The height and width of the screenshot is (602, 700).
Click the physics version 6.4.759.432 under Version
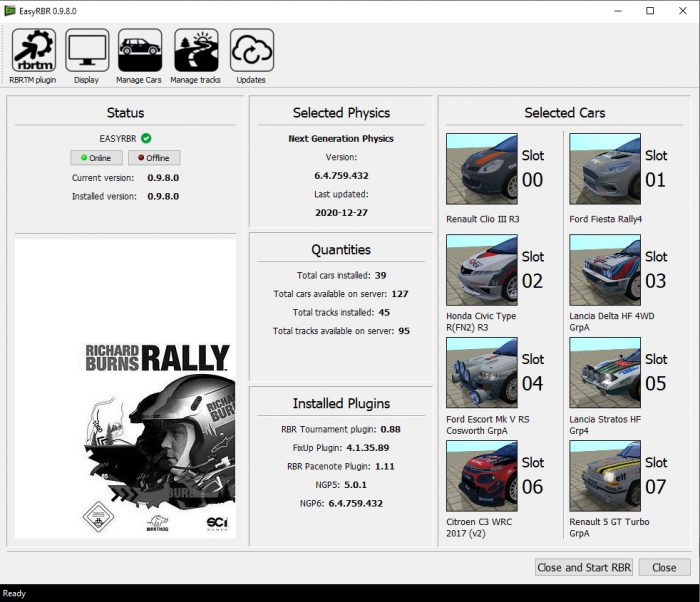[341, 176]
